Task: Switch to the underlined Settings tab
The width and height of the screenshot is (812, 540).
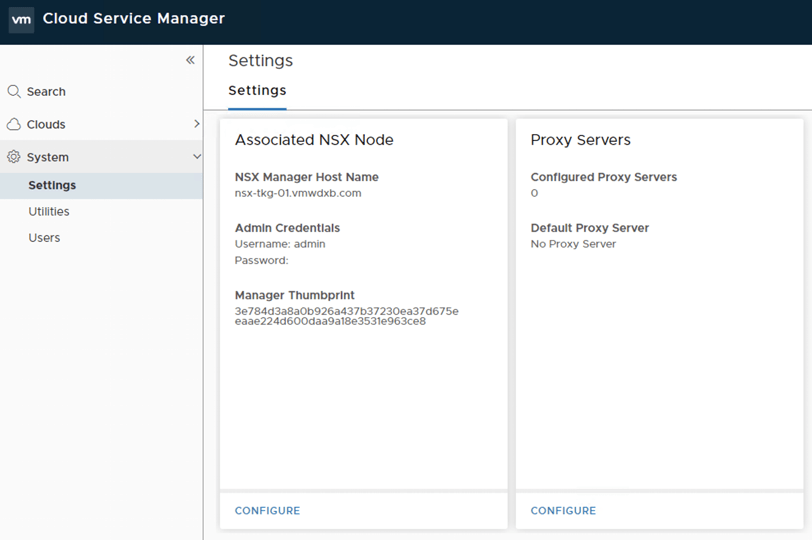Action: click(257, 90)
